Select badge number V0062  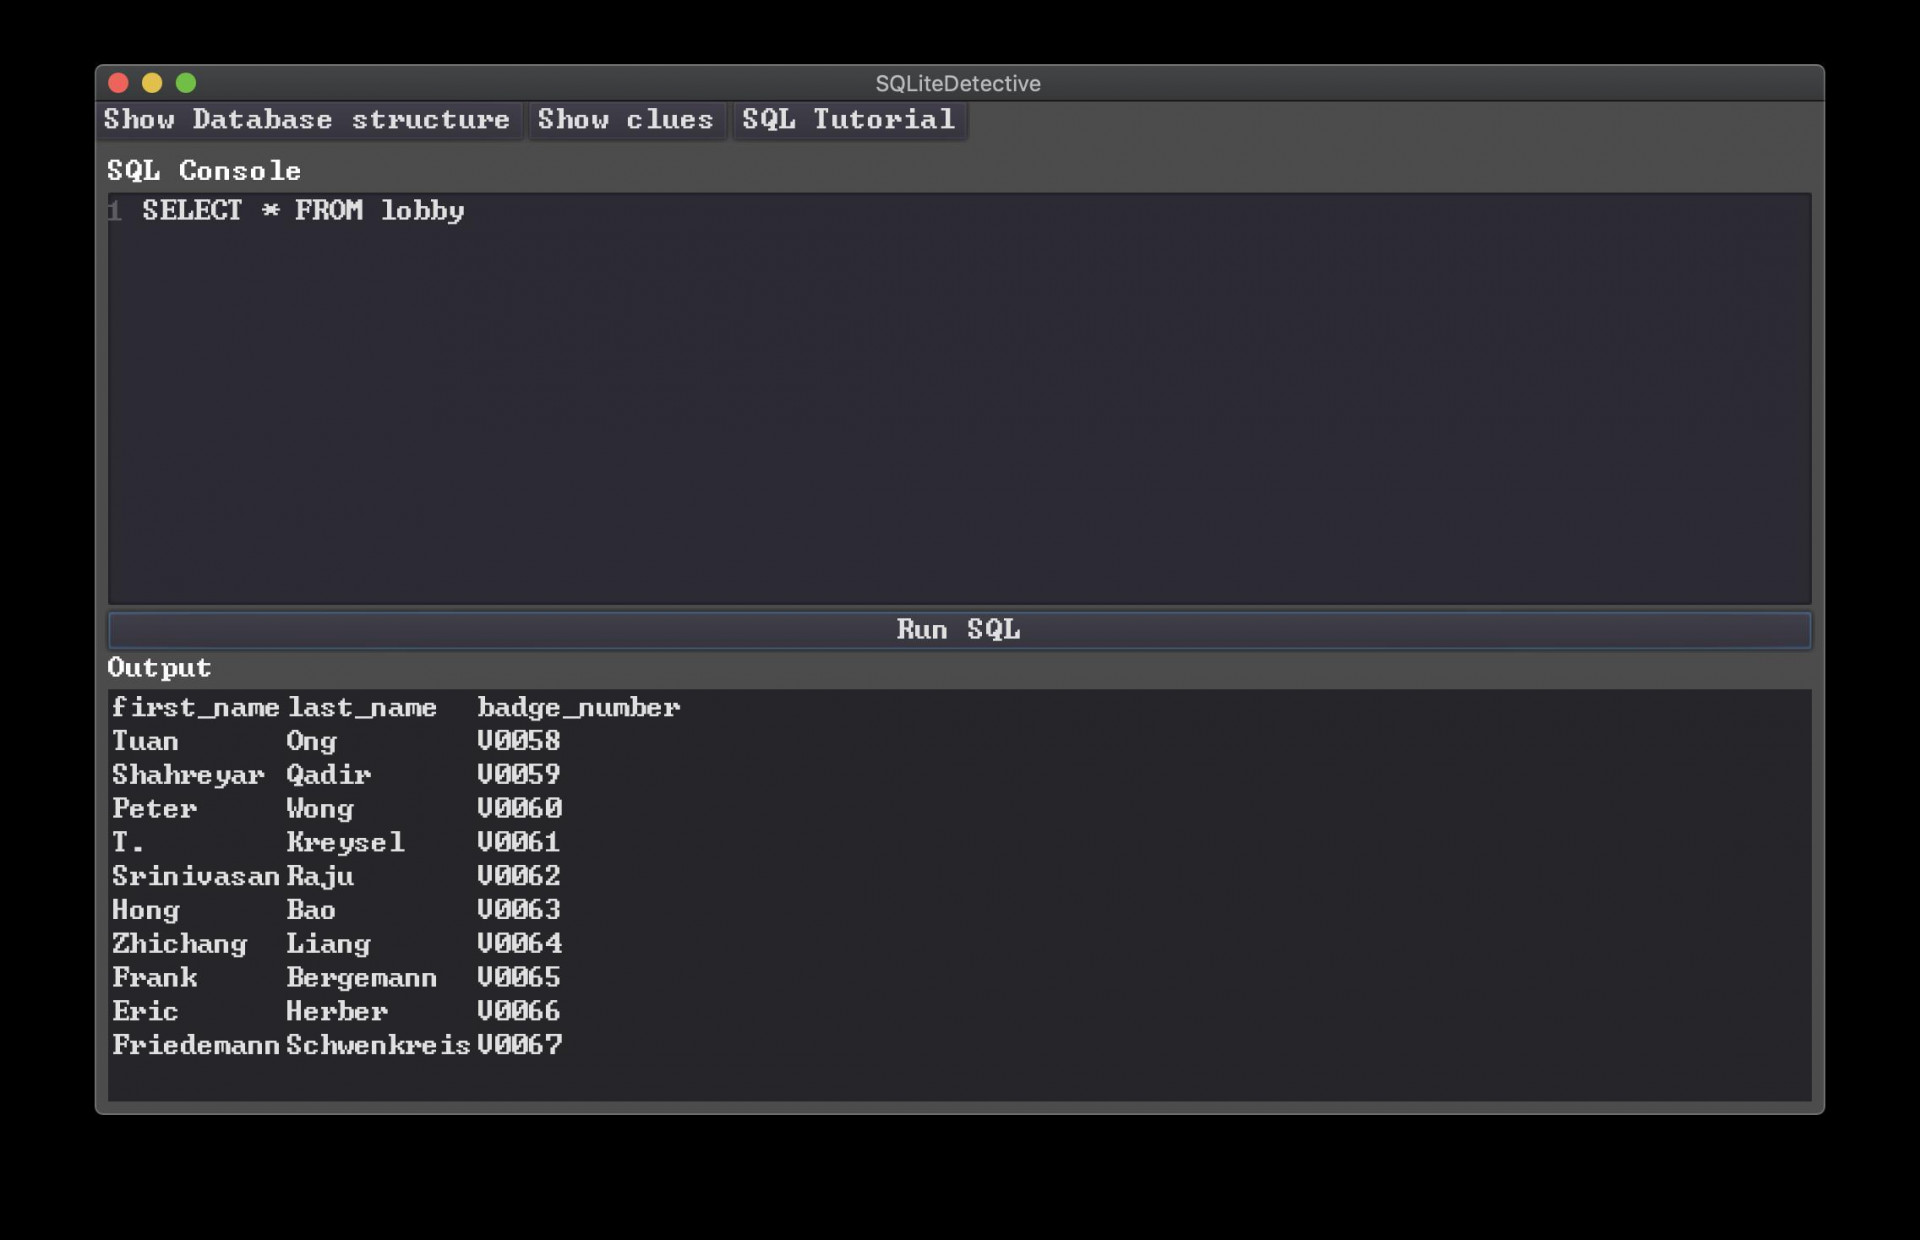point(519,877)
